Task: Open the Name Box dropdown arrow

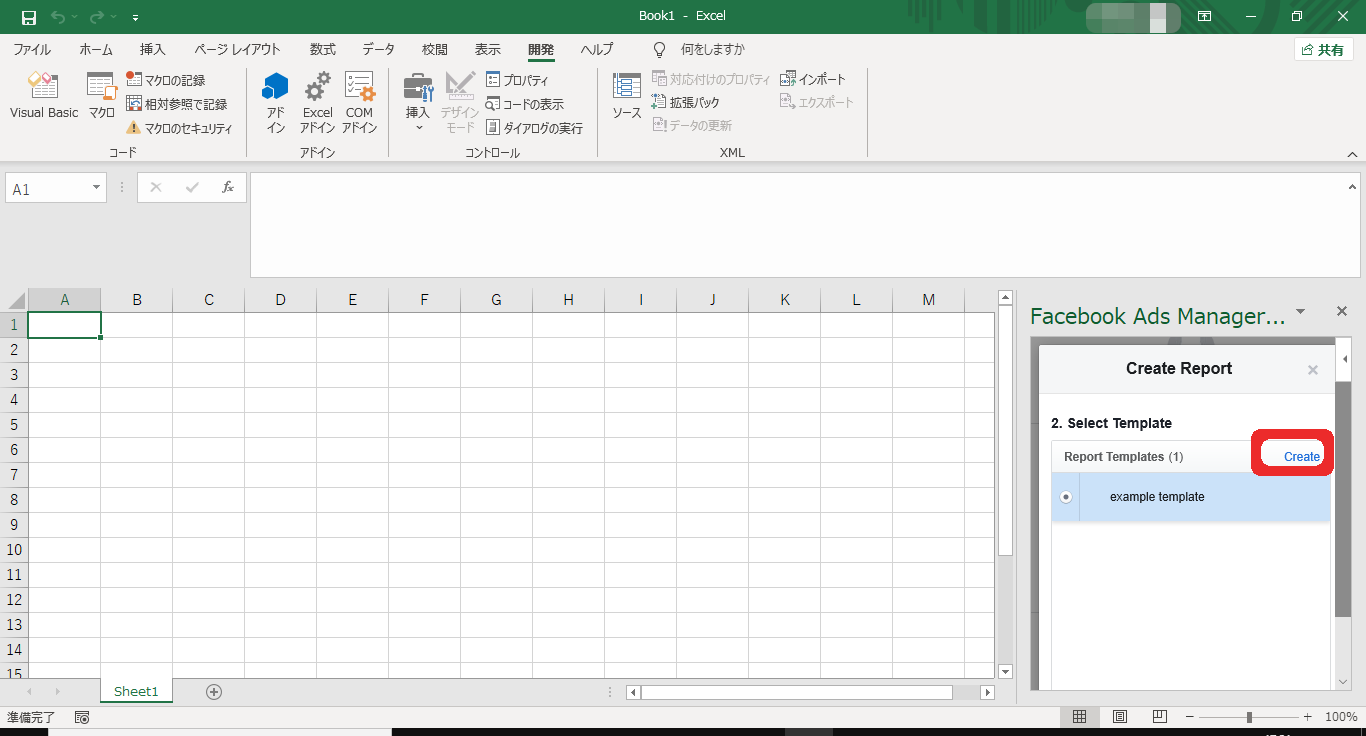Action: (96, 188)
